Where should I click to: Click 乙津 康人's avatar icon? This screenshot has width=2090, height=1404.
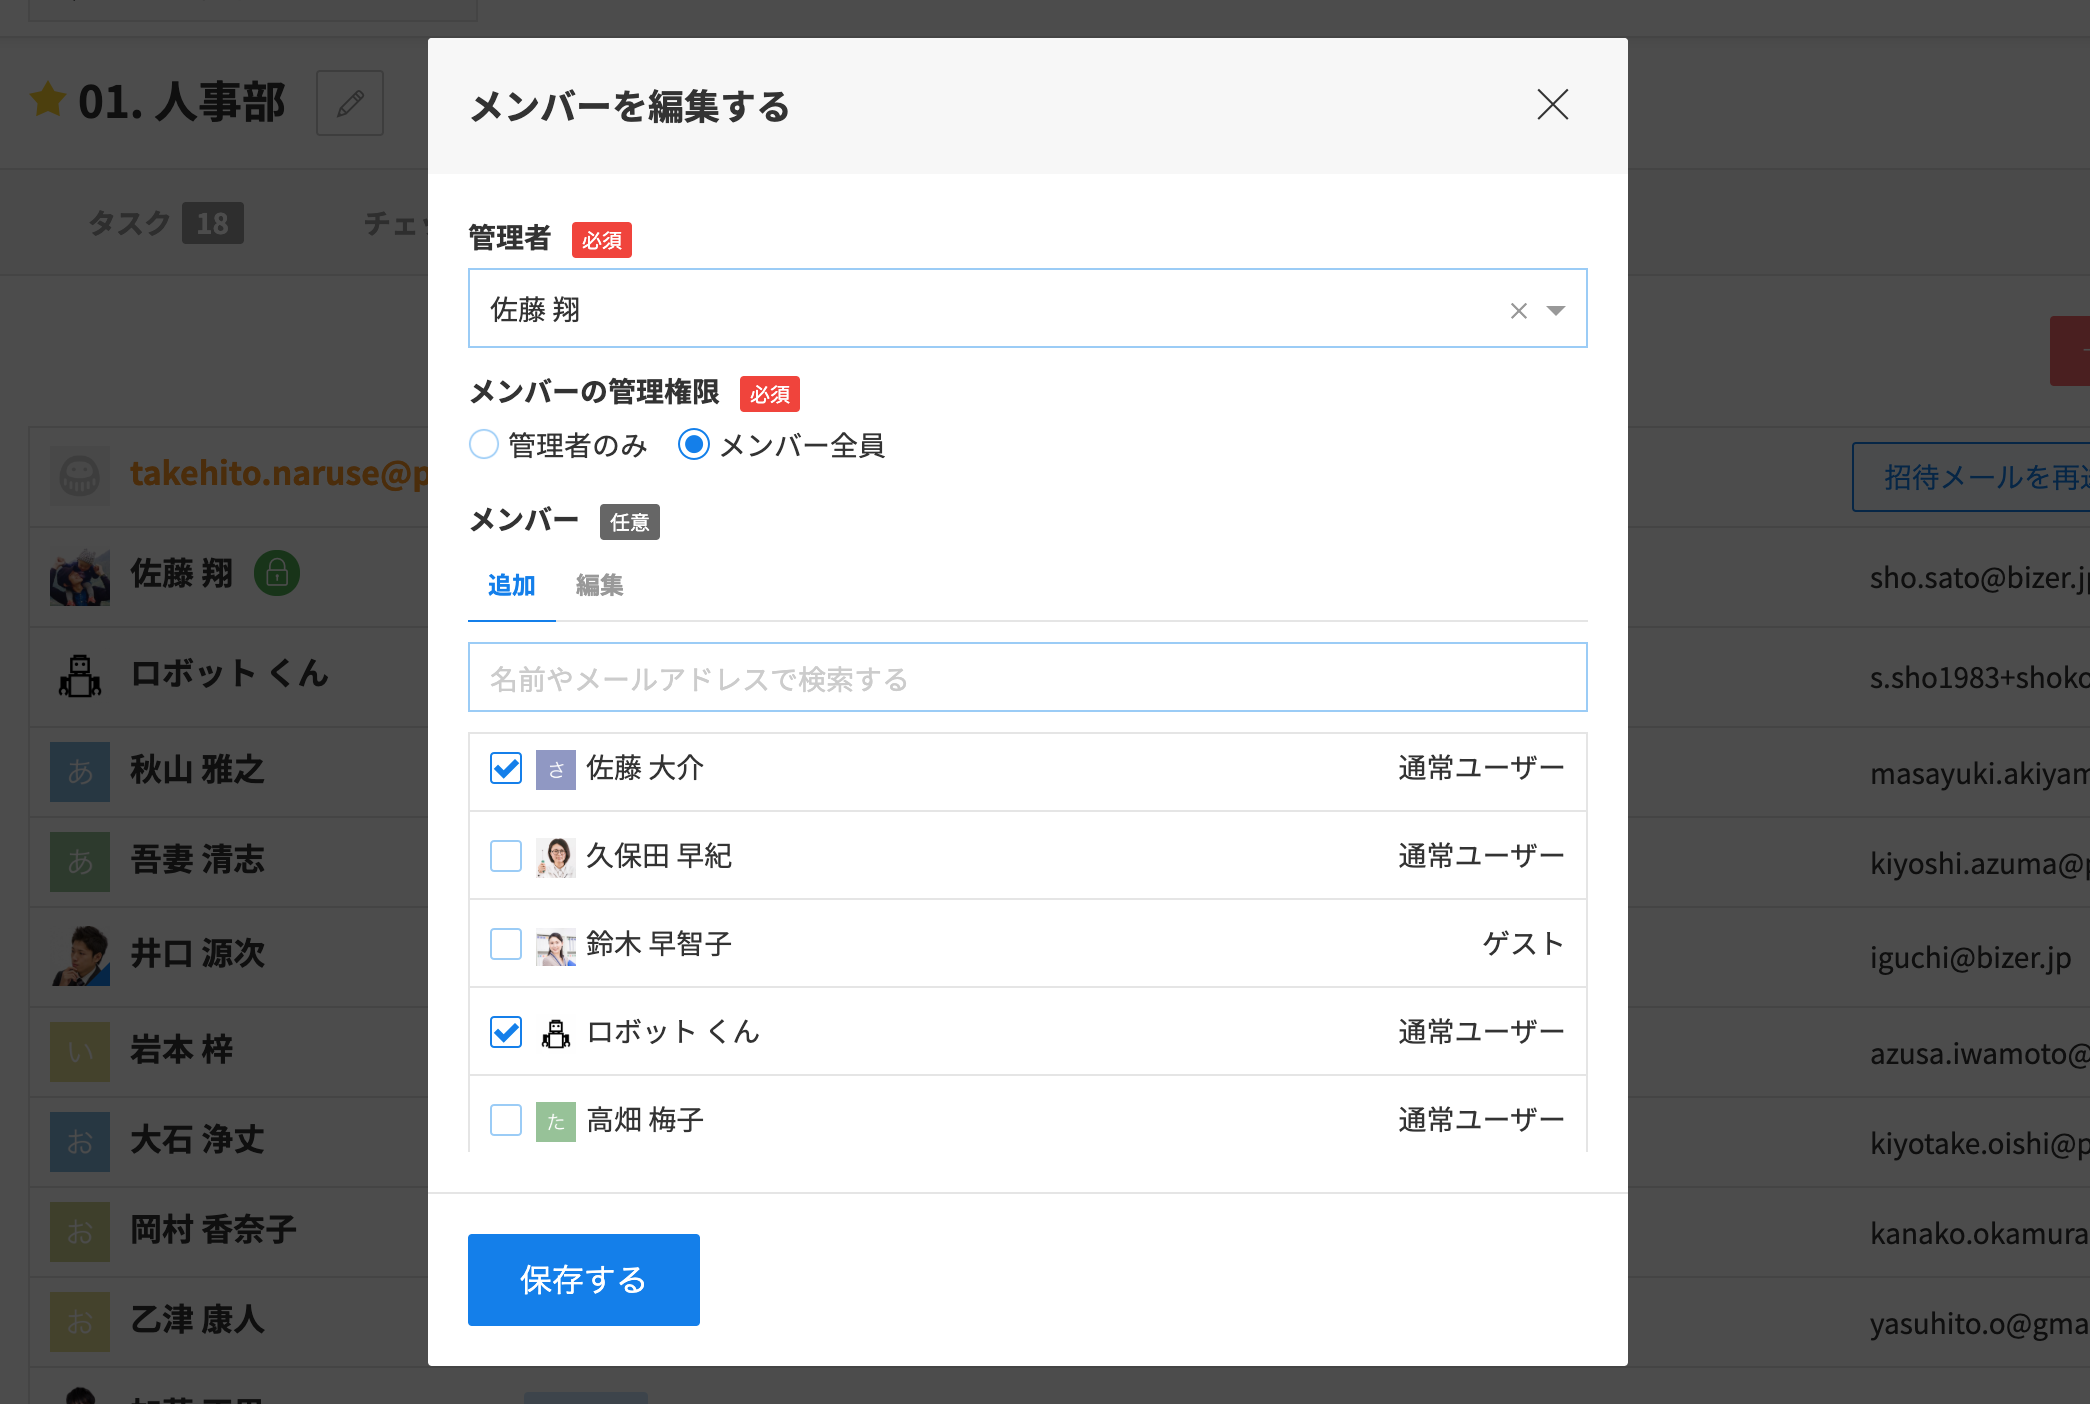click(80, 1321)
